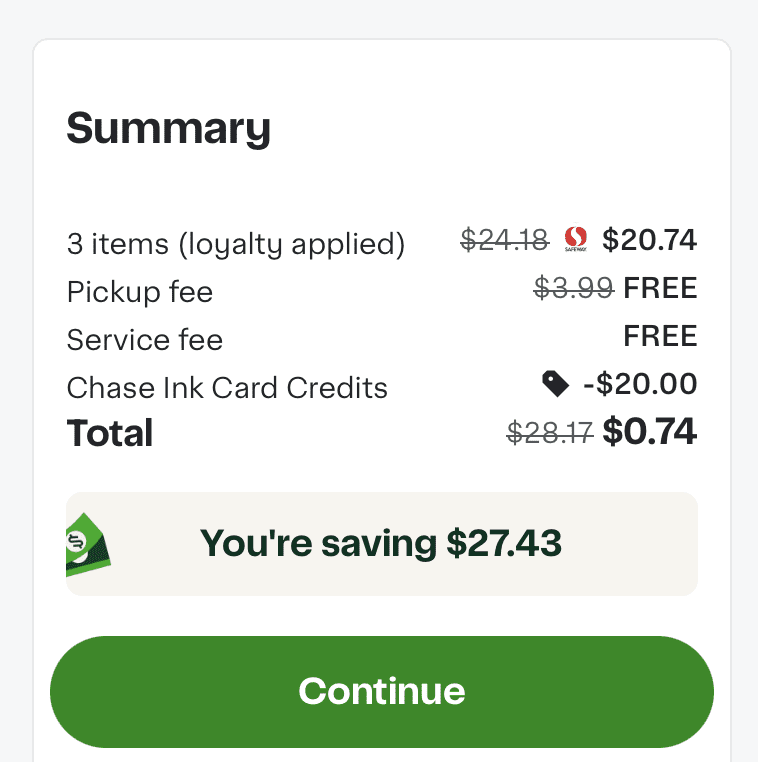758x762 pixels.
Task: Click the $27.43 savings amount text
Action: [x=504, y=544]
